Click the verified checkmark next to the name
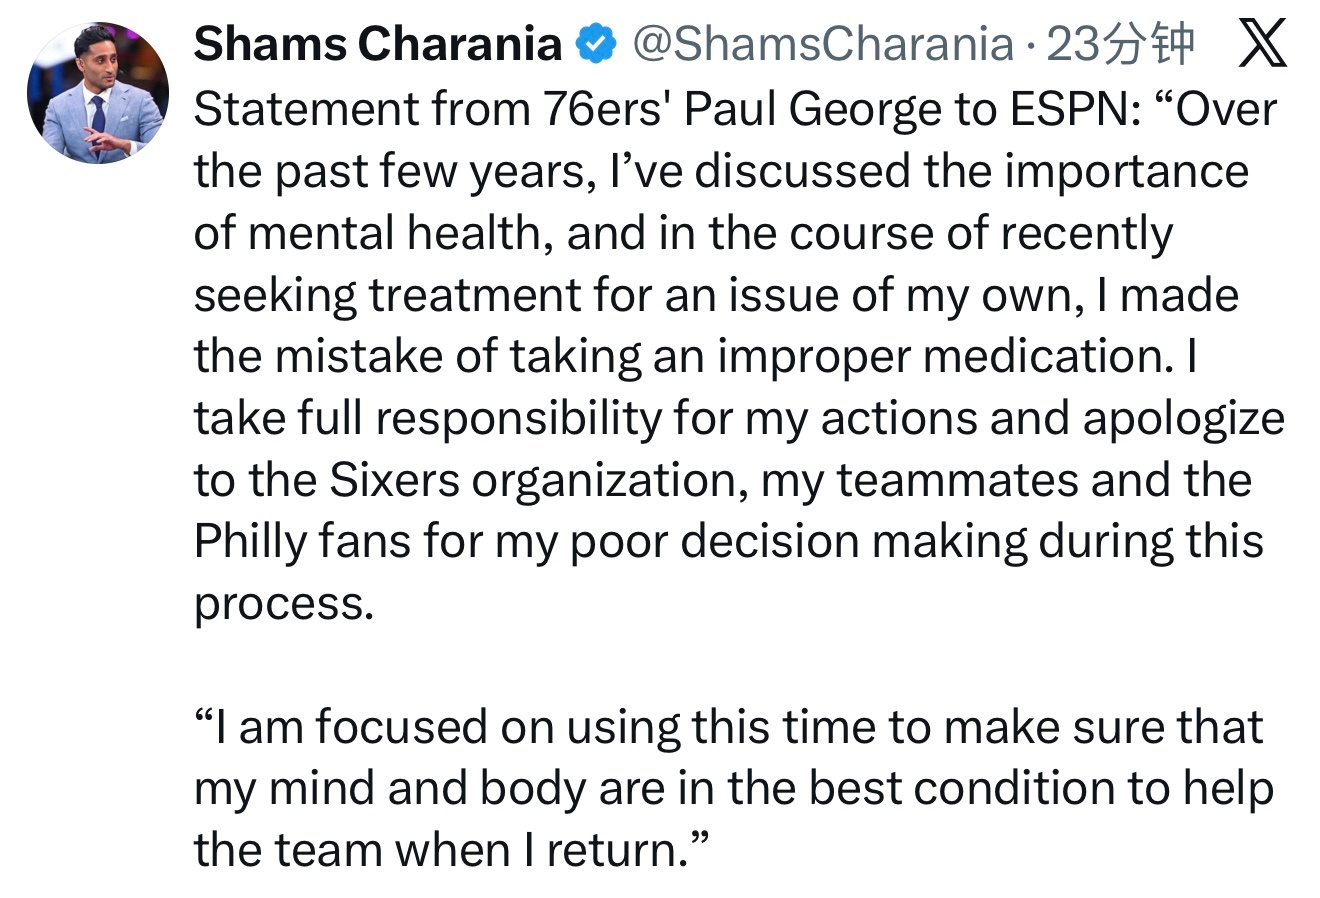Viewport: 1320px width, 898px height. coord(594,44)
